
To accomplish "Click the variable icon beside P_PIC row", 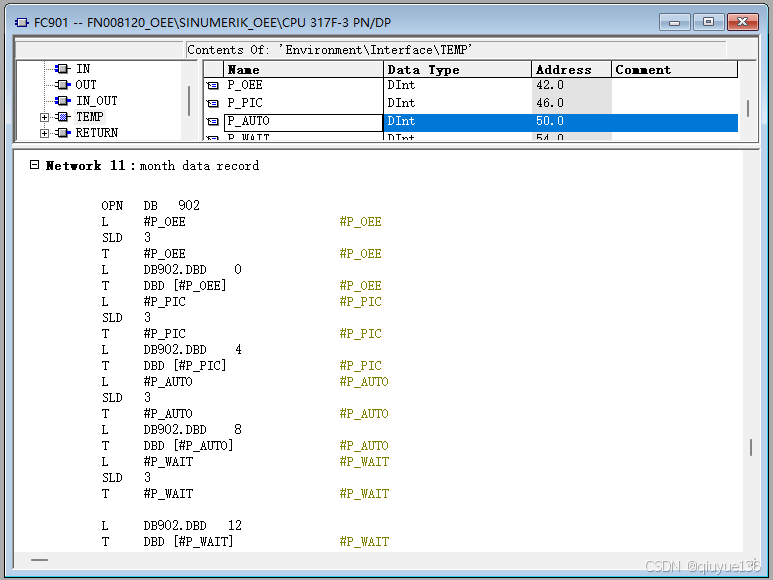I will [212, 103].
